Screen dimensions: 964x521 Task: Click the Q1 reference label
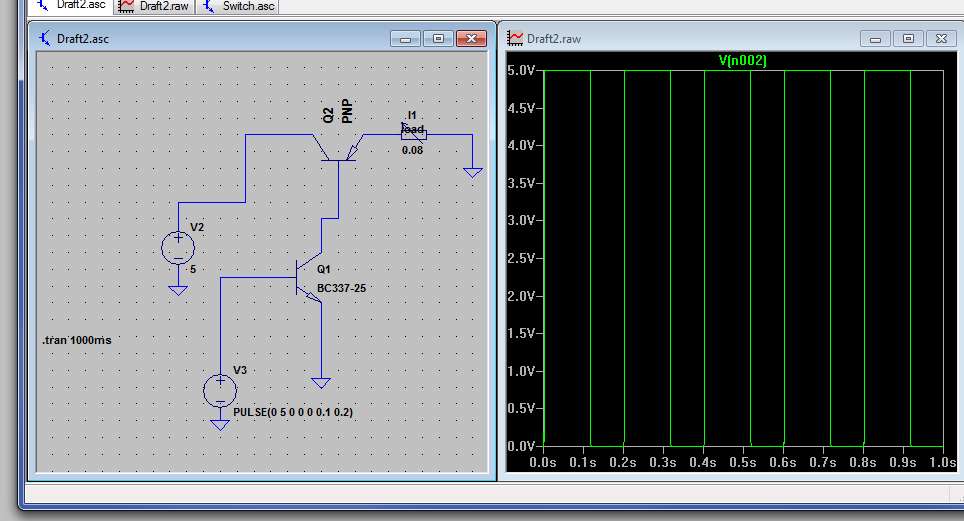[x=323, y=269]
